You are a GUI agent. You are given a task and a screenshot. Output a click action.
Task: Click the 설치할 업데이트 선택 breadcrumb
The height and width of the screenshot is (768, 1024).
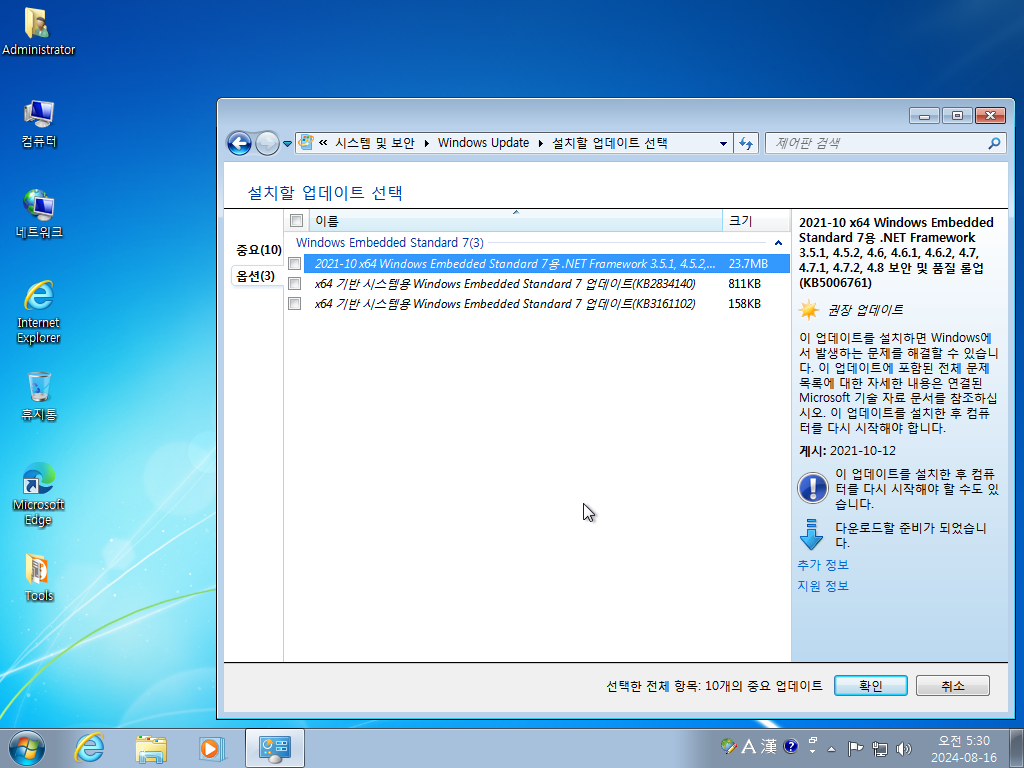pyautogui.click(x=610, y=142)
